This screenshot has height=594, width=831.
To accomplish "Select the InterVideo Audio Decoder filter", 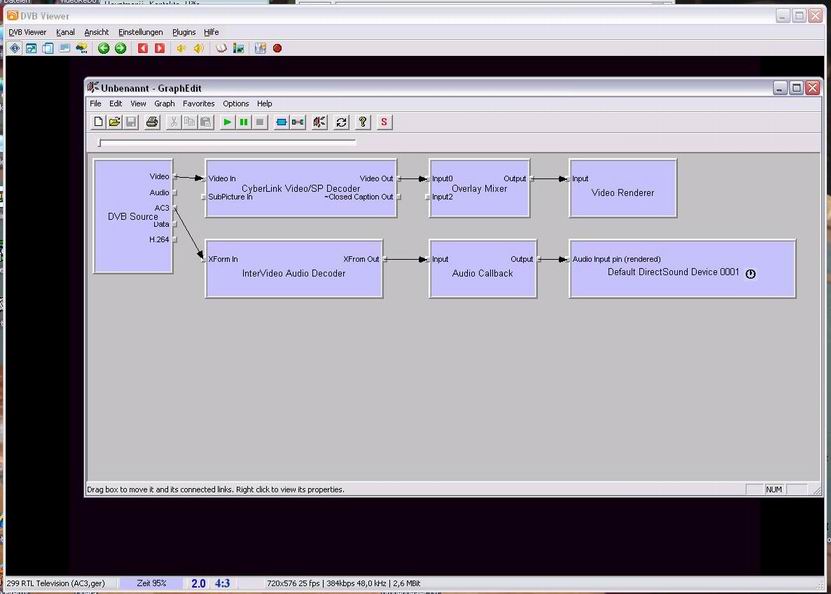I will (293, 273).
